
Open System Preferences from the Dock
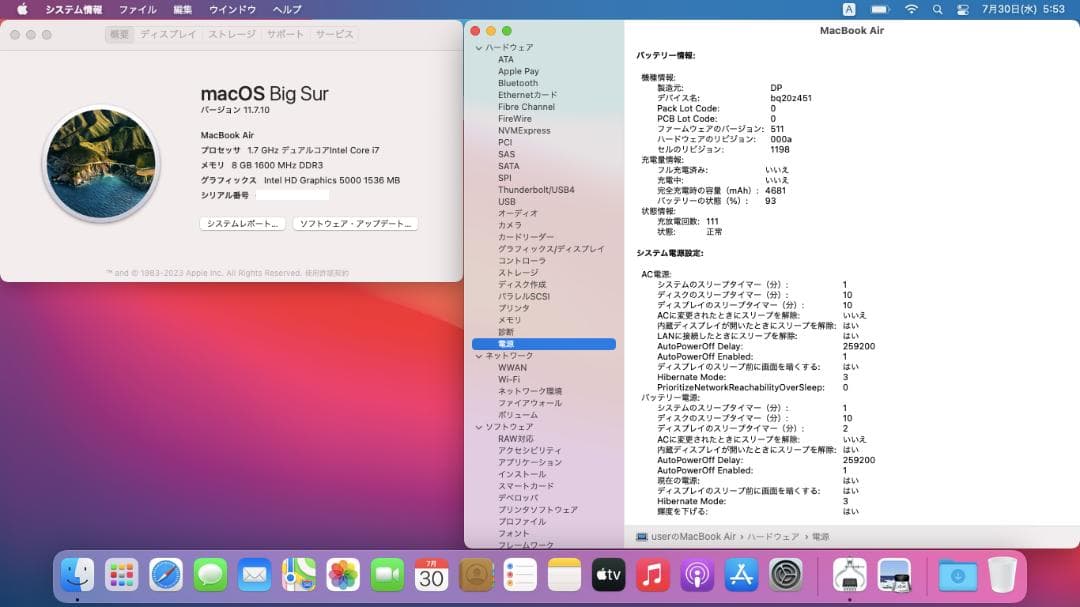[784, 576]
